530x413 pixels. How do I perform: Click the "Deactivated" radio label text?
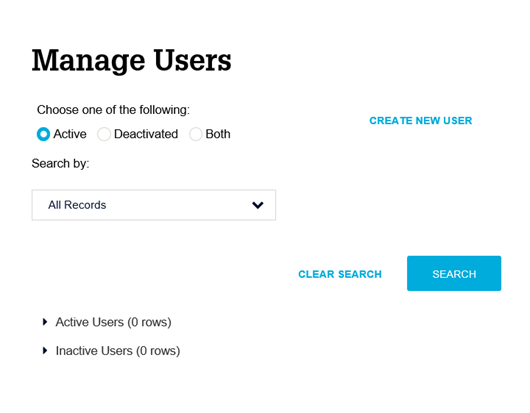tap(146, 134)
